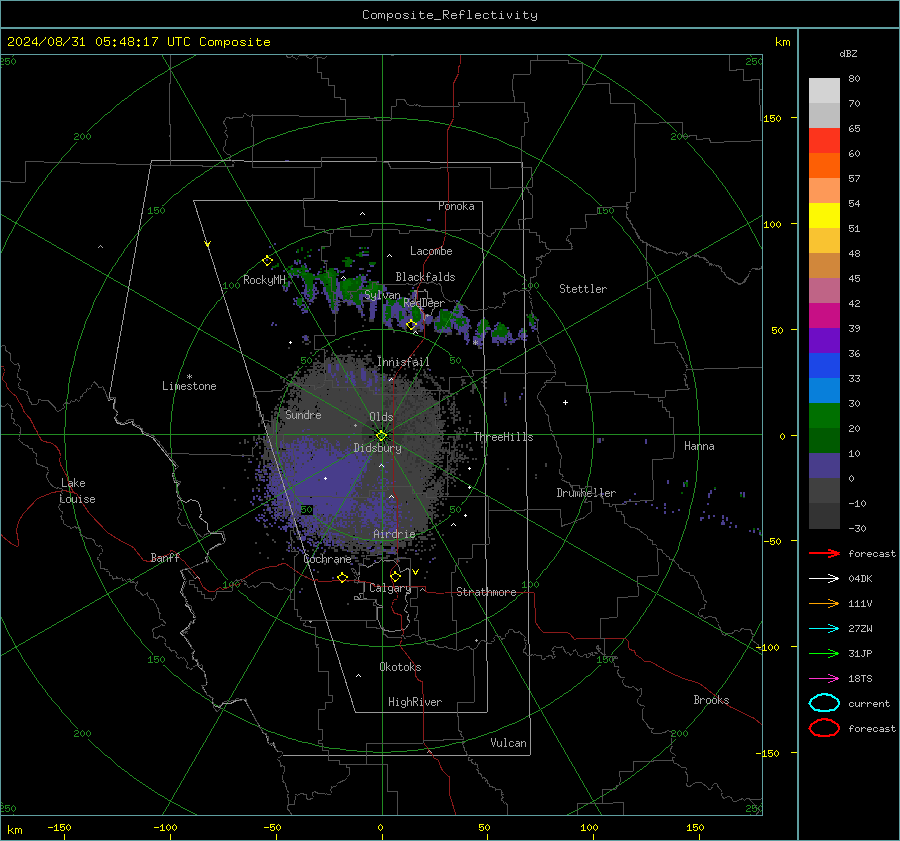Click the Airdrie city label
This screenshot has width=900, height=841.
point(394,534)
